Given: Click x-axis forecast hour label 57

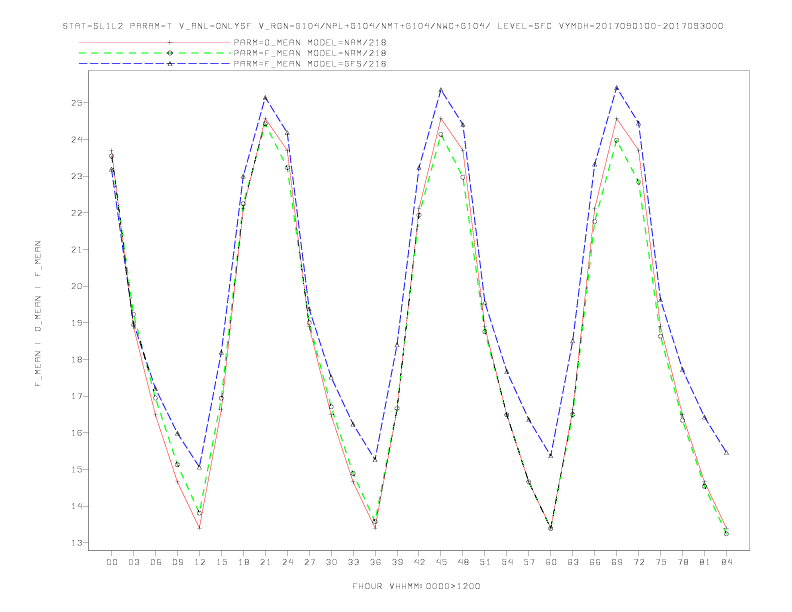Looking at the screenshot, I should tap(529, 562).
